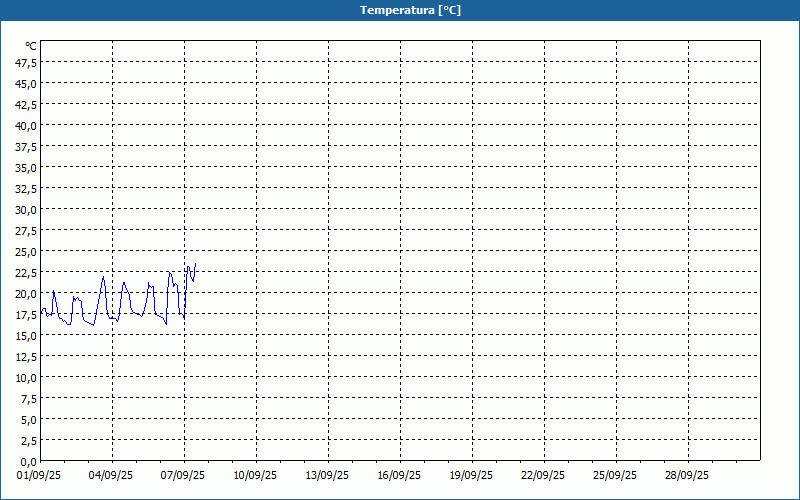Select the 42,5 y-axis label
The height and width of the screenshot is (500, 800).
(27, 105)
